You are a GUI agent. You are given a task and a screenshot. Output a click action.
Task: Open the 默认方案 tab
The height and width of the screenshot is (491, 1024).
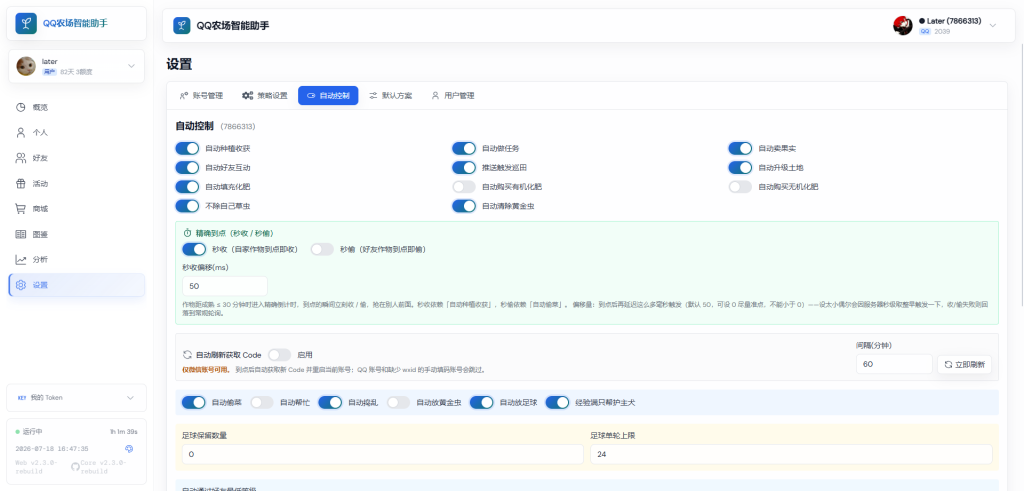point(391,95)
